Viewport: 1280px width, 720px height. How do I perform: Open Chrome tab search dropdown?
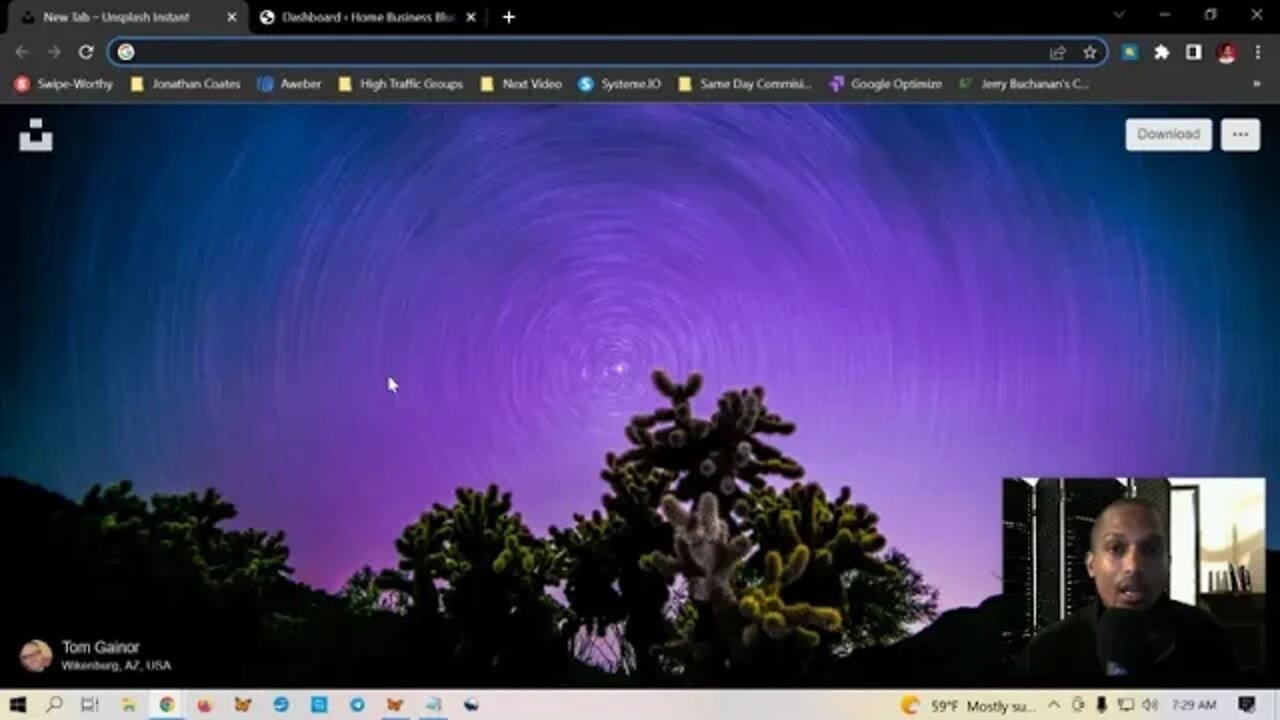click(1119, 15)
